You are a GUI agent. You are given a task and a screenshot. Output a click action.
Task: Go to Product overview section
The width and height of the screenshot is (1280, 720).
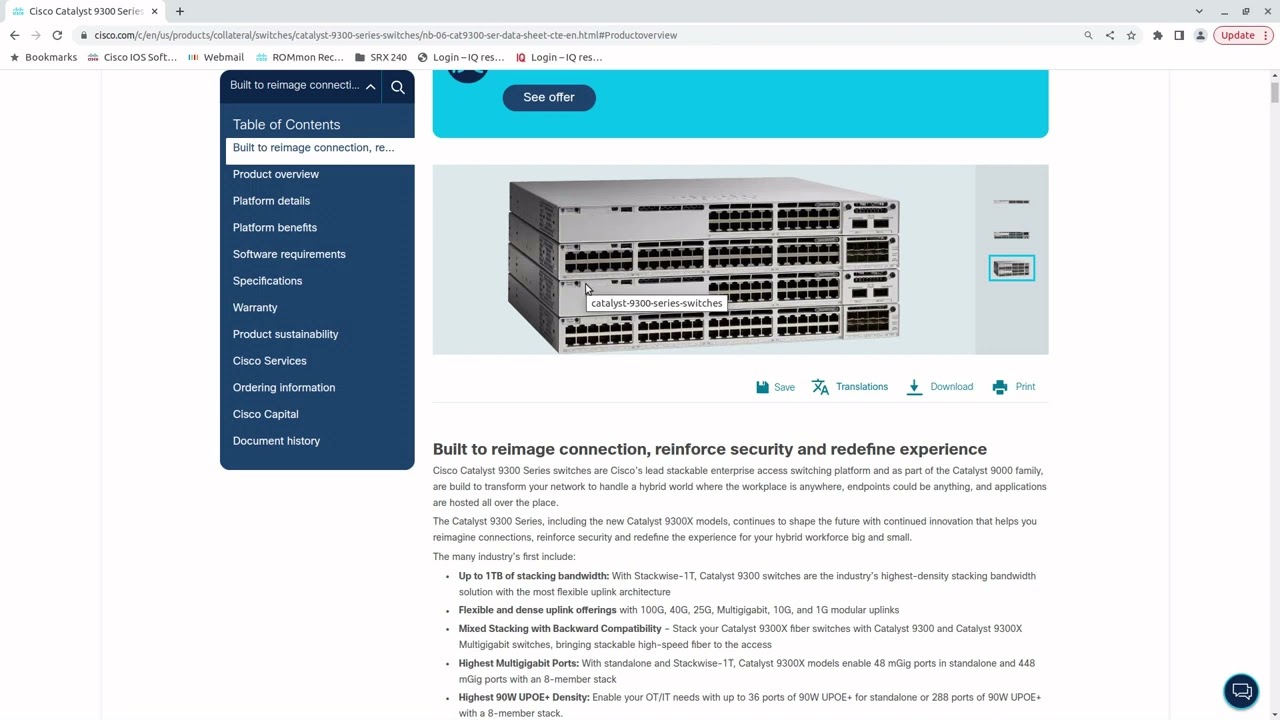point(276,174)
